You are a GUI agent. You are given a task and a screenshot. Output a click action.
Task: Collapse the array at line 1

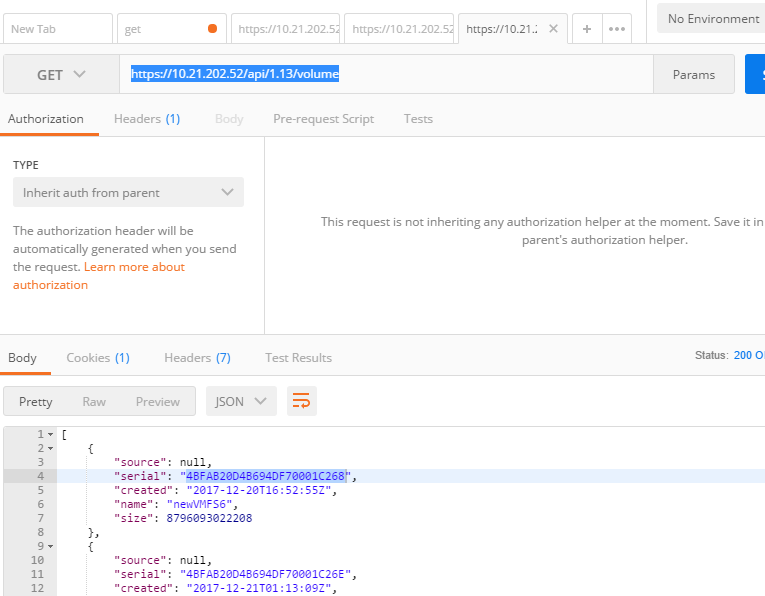pyautogui.click(x=51, y=434)
